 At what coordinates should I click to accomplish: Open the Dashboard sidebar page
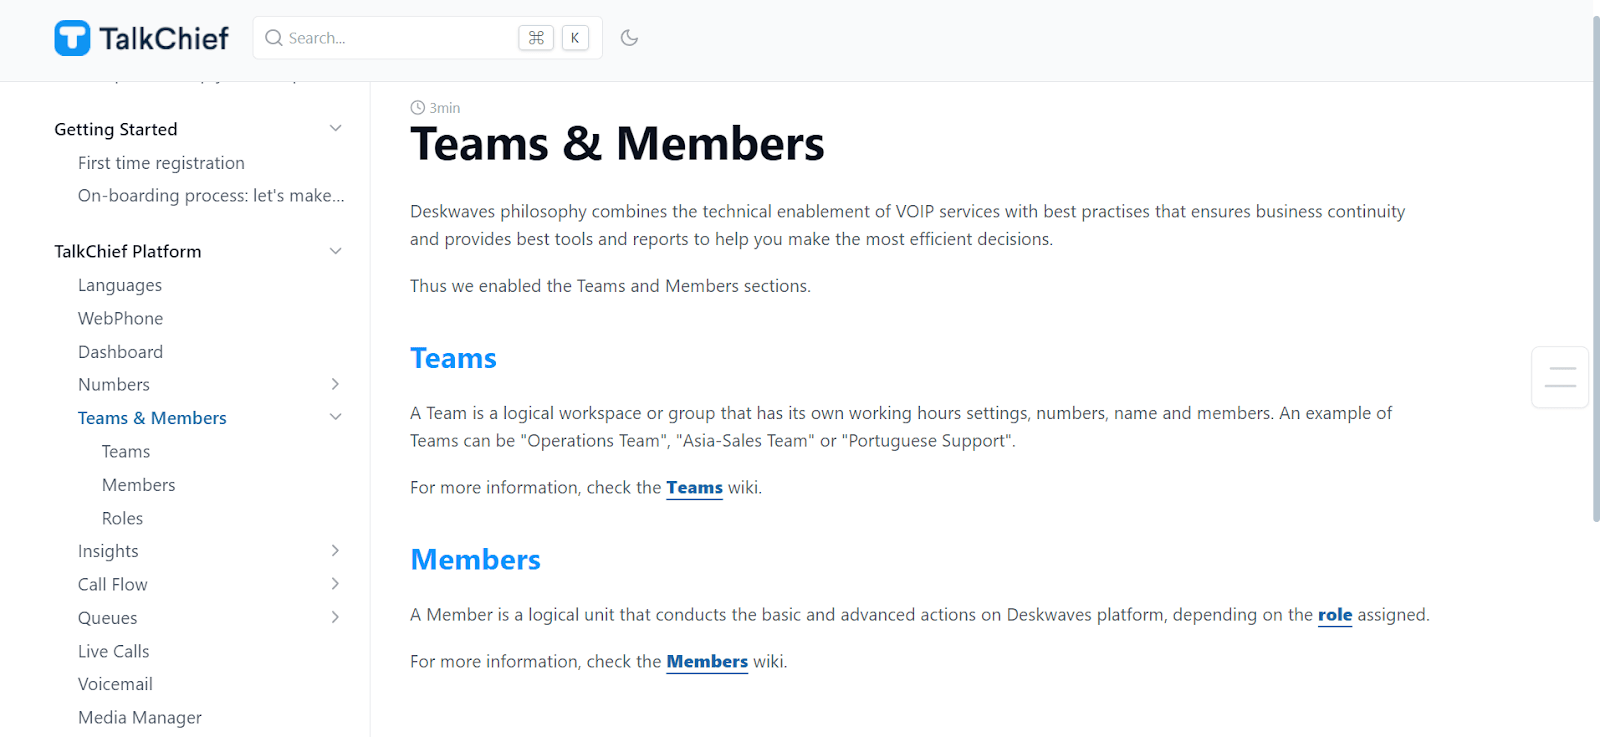click(120, 352)
